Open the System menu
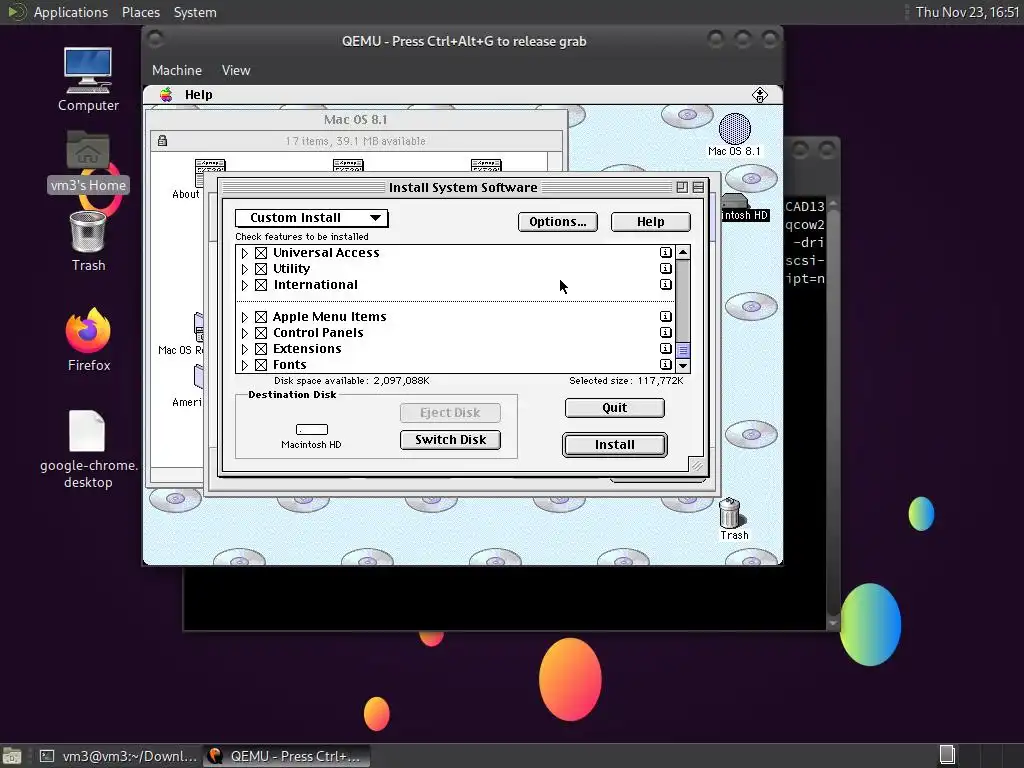 195,12
